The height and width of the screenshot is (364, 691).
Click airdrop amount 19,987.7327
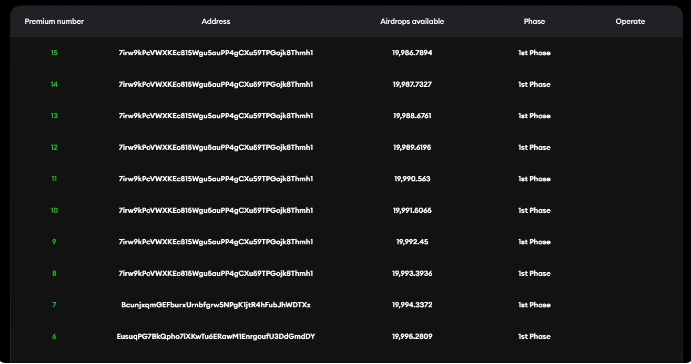tap(412, 84)
